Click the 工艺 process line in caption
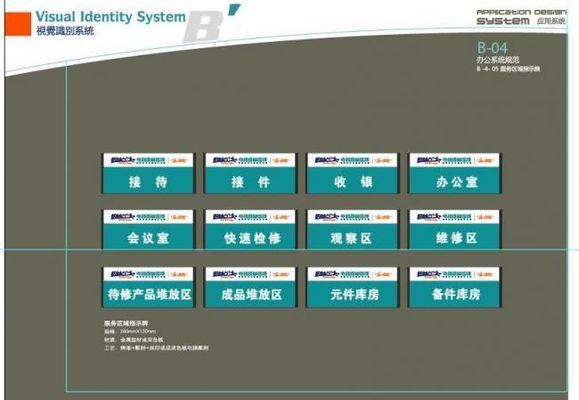 tap(156, 348)
